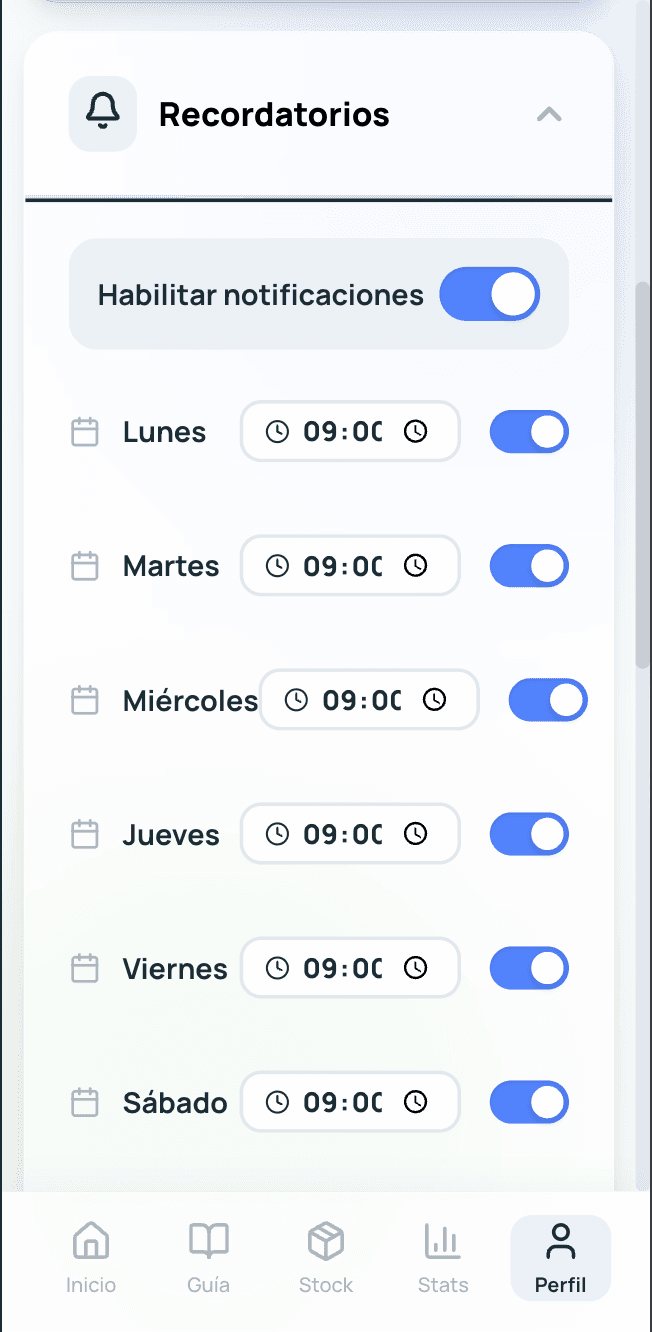The width and height of the screenshot is (652, 1332).
Task: Turn off the Lunes reminder toggle
Action: click(x=529, y=431)
